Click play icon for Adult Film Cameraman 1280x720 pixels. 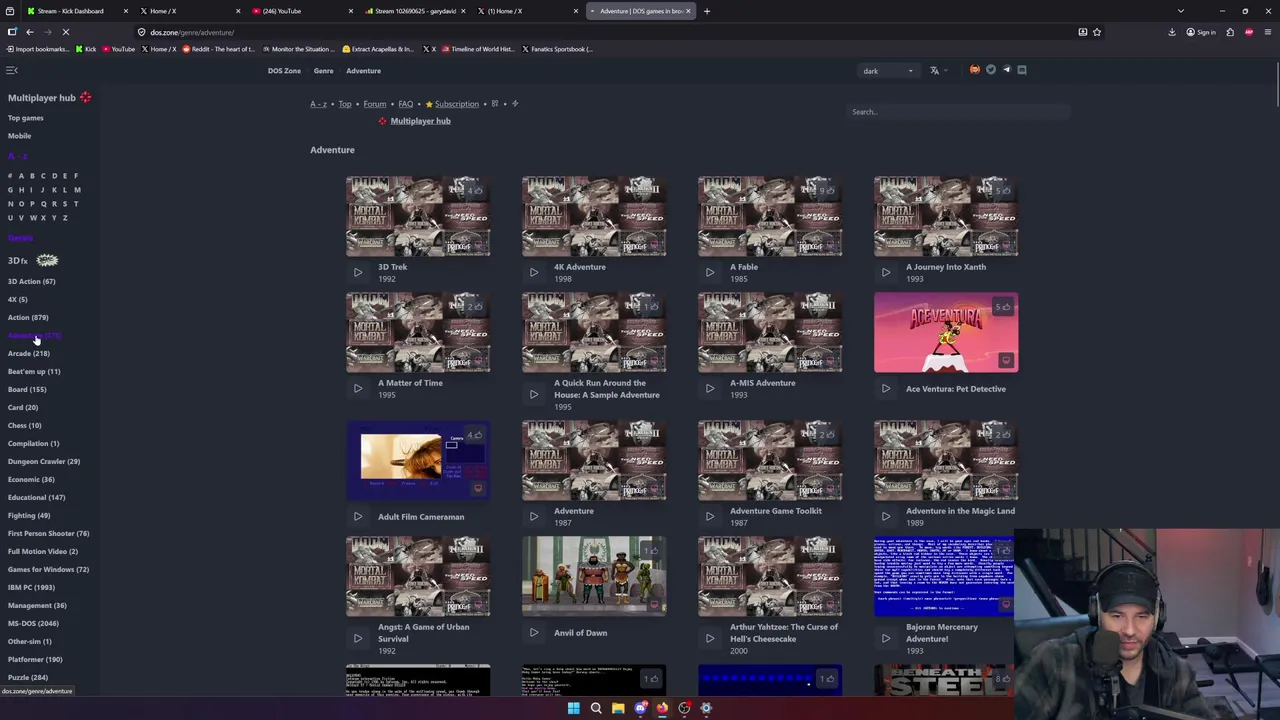358,516
